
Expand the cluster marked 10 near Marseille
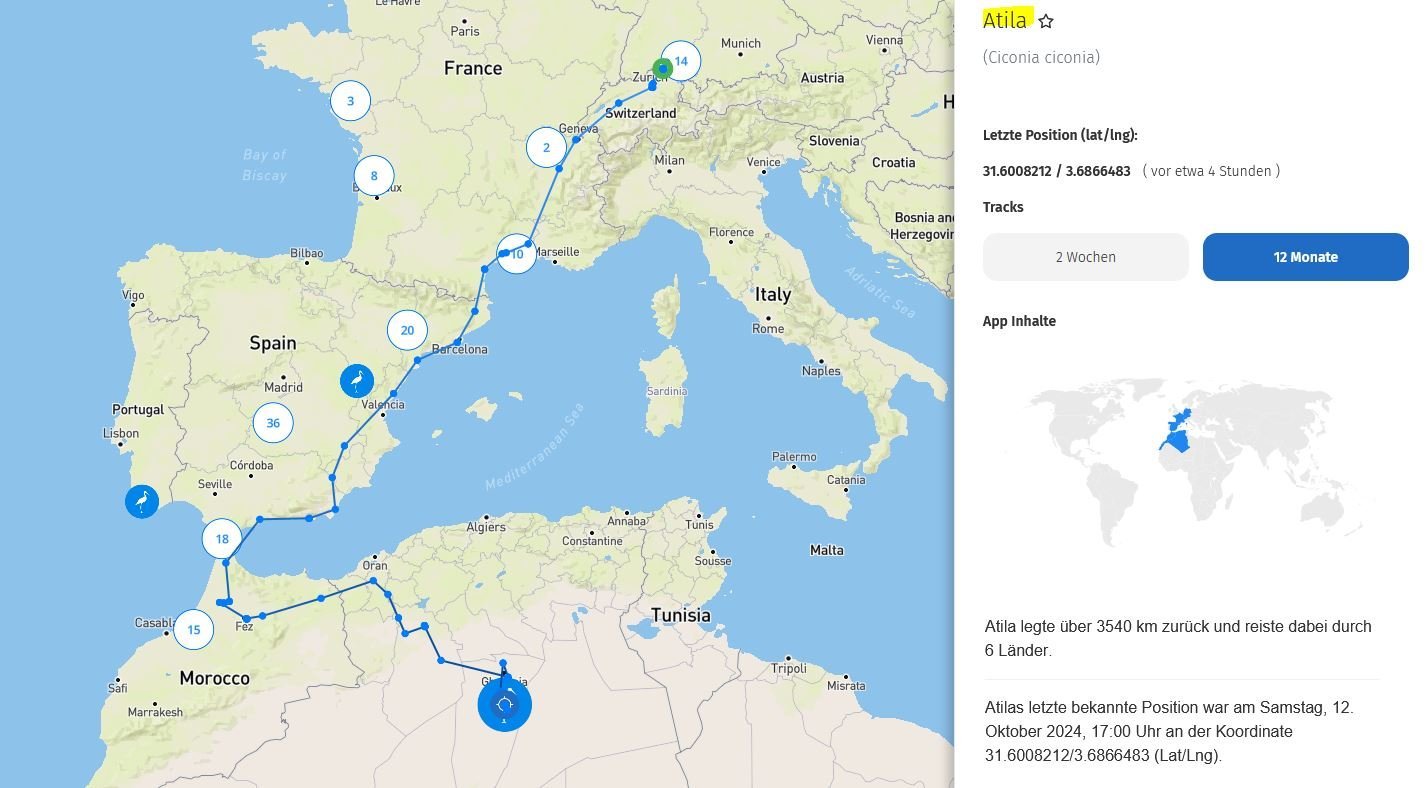(x=517, y=254)
